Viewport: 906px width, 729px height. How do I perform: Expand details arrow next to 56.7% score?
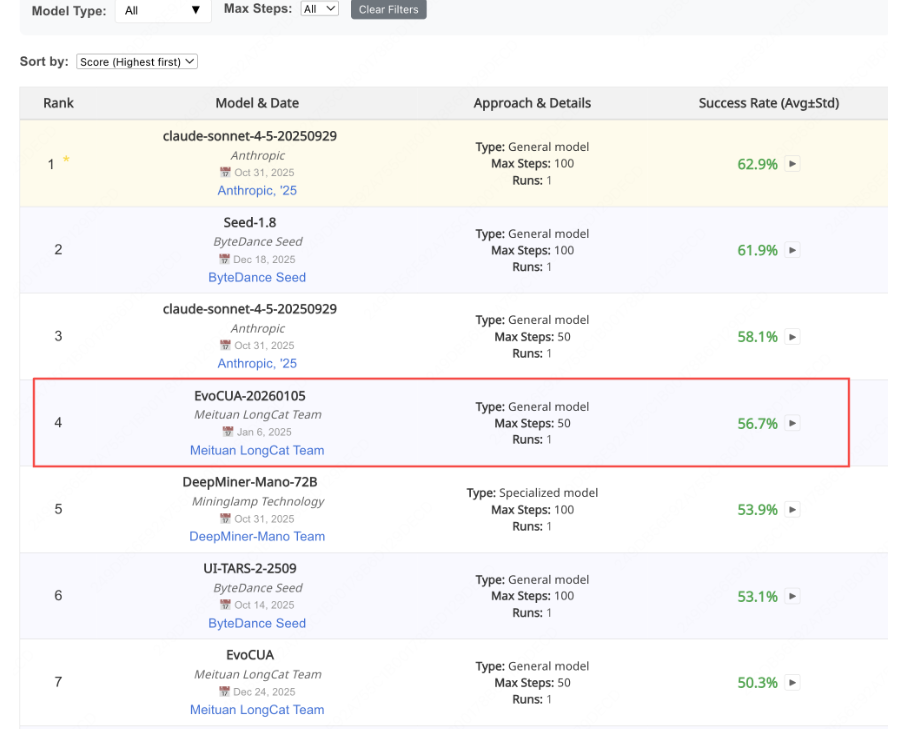coord(793,423)
